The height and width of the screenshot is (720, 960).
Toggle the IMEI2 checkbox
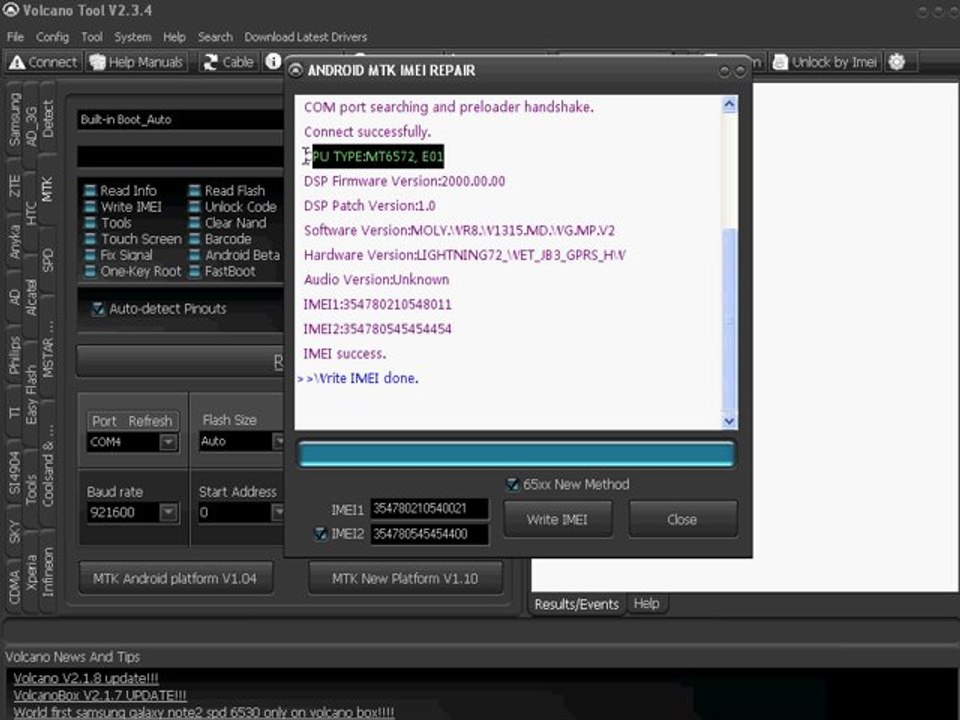[320, 534]
